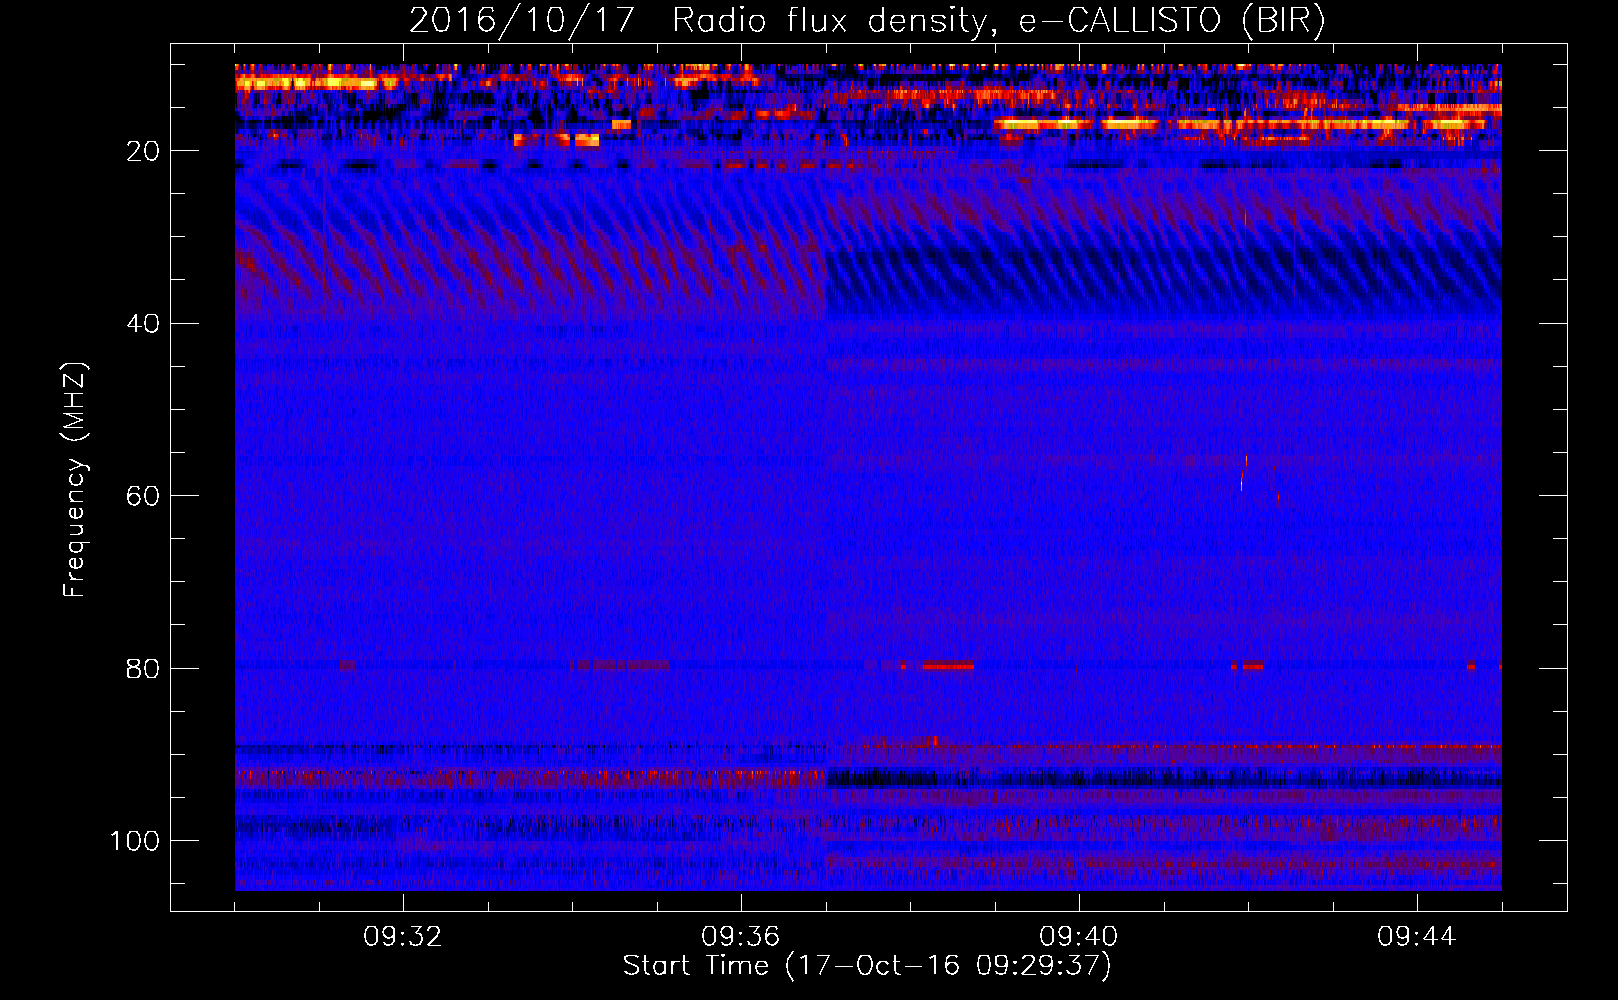
Task: Click the '09:40' time tick label
Action: [x=1079, y=937]
